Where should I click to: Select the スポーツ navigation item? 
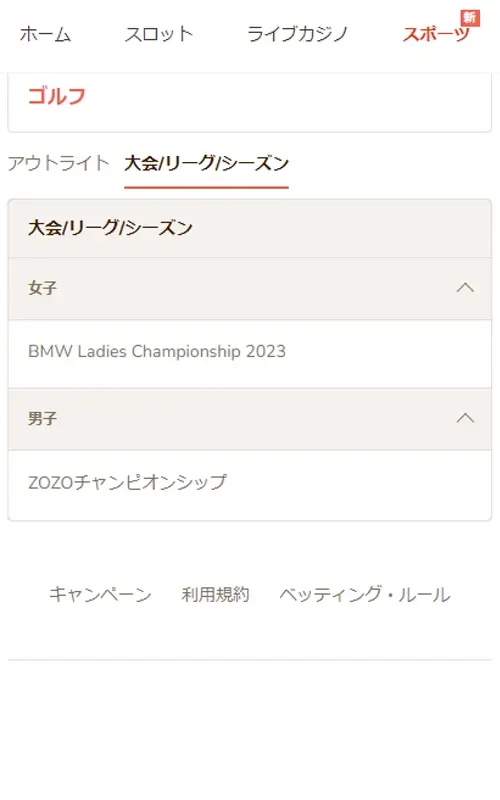pos(436,35)
